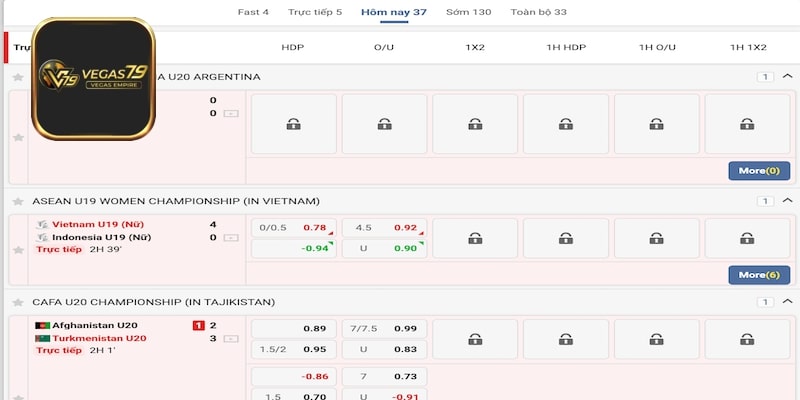This screenshot has height=400, width=800.
Task: Switch to the Trực tiếp 5 tab
Action: pyautogui.click(x=315, y=12)
